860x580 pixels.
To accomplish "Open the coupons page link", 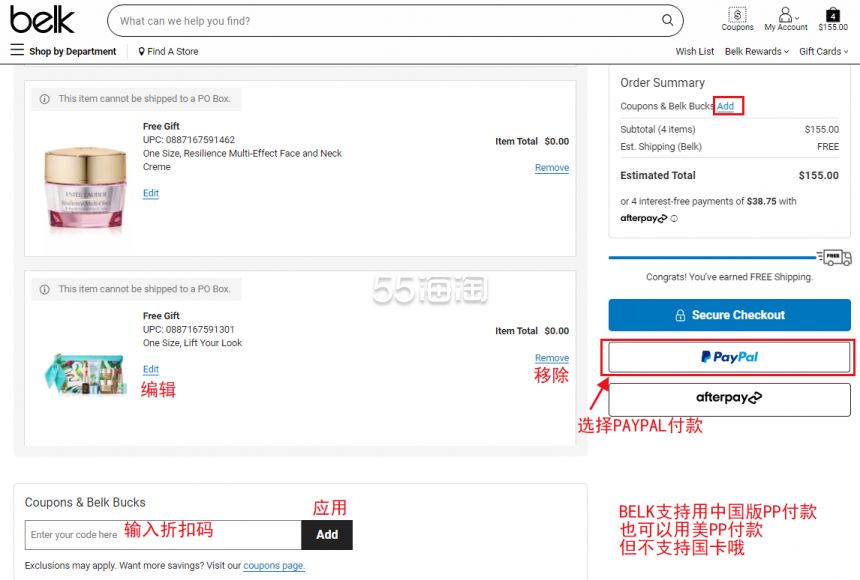I will click(x=274, y=566).
